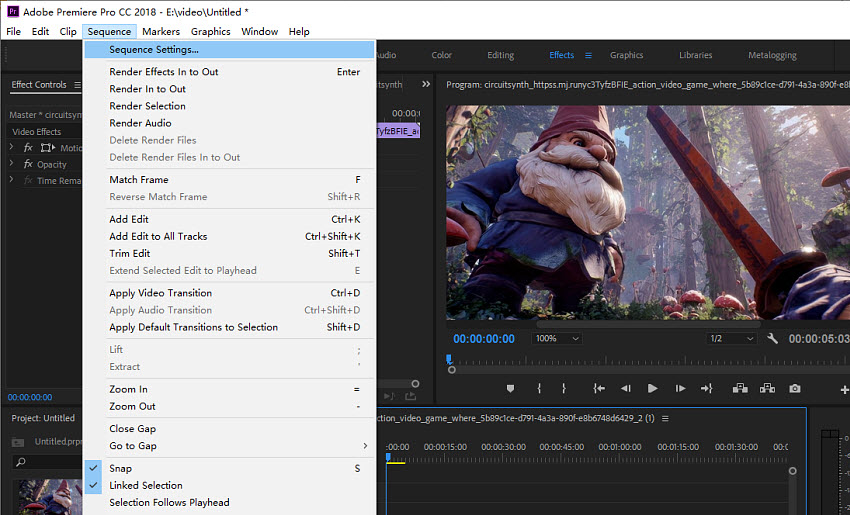Open the button editor plus icon
The image size is (850, 515).
click(845, 389)
